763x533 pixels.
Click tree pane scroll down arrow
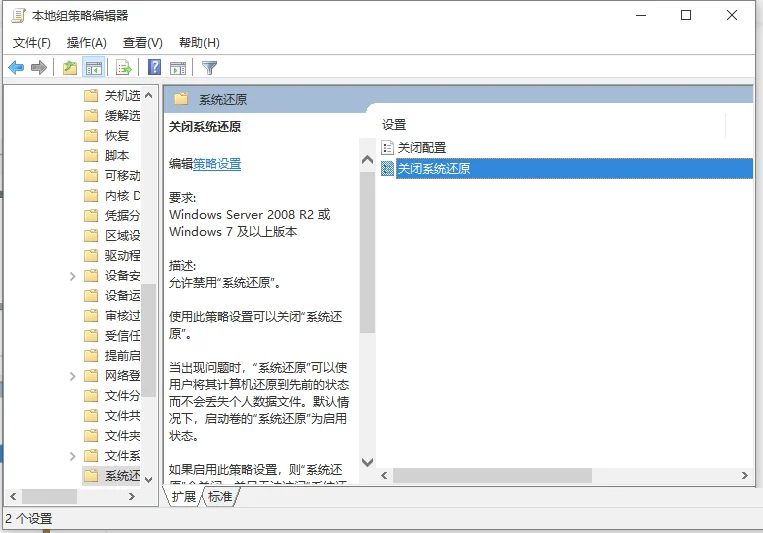(x=149, y=479)
